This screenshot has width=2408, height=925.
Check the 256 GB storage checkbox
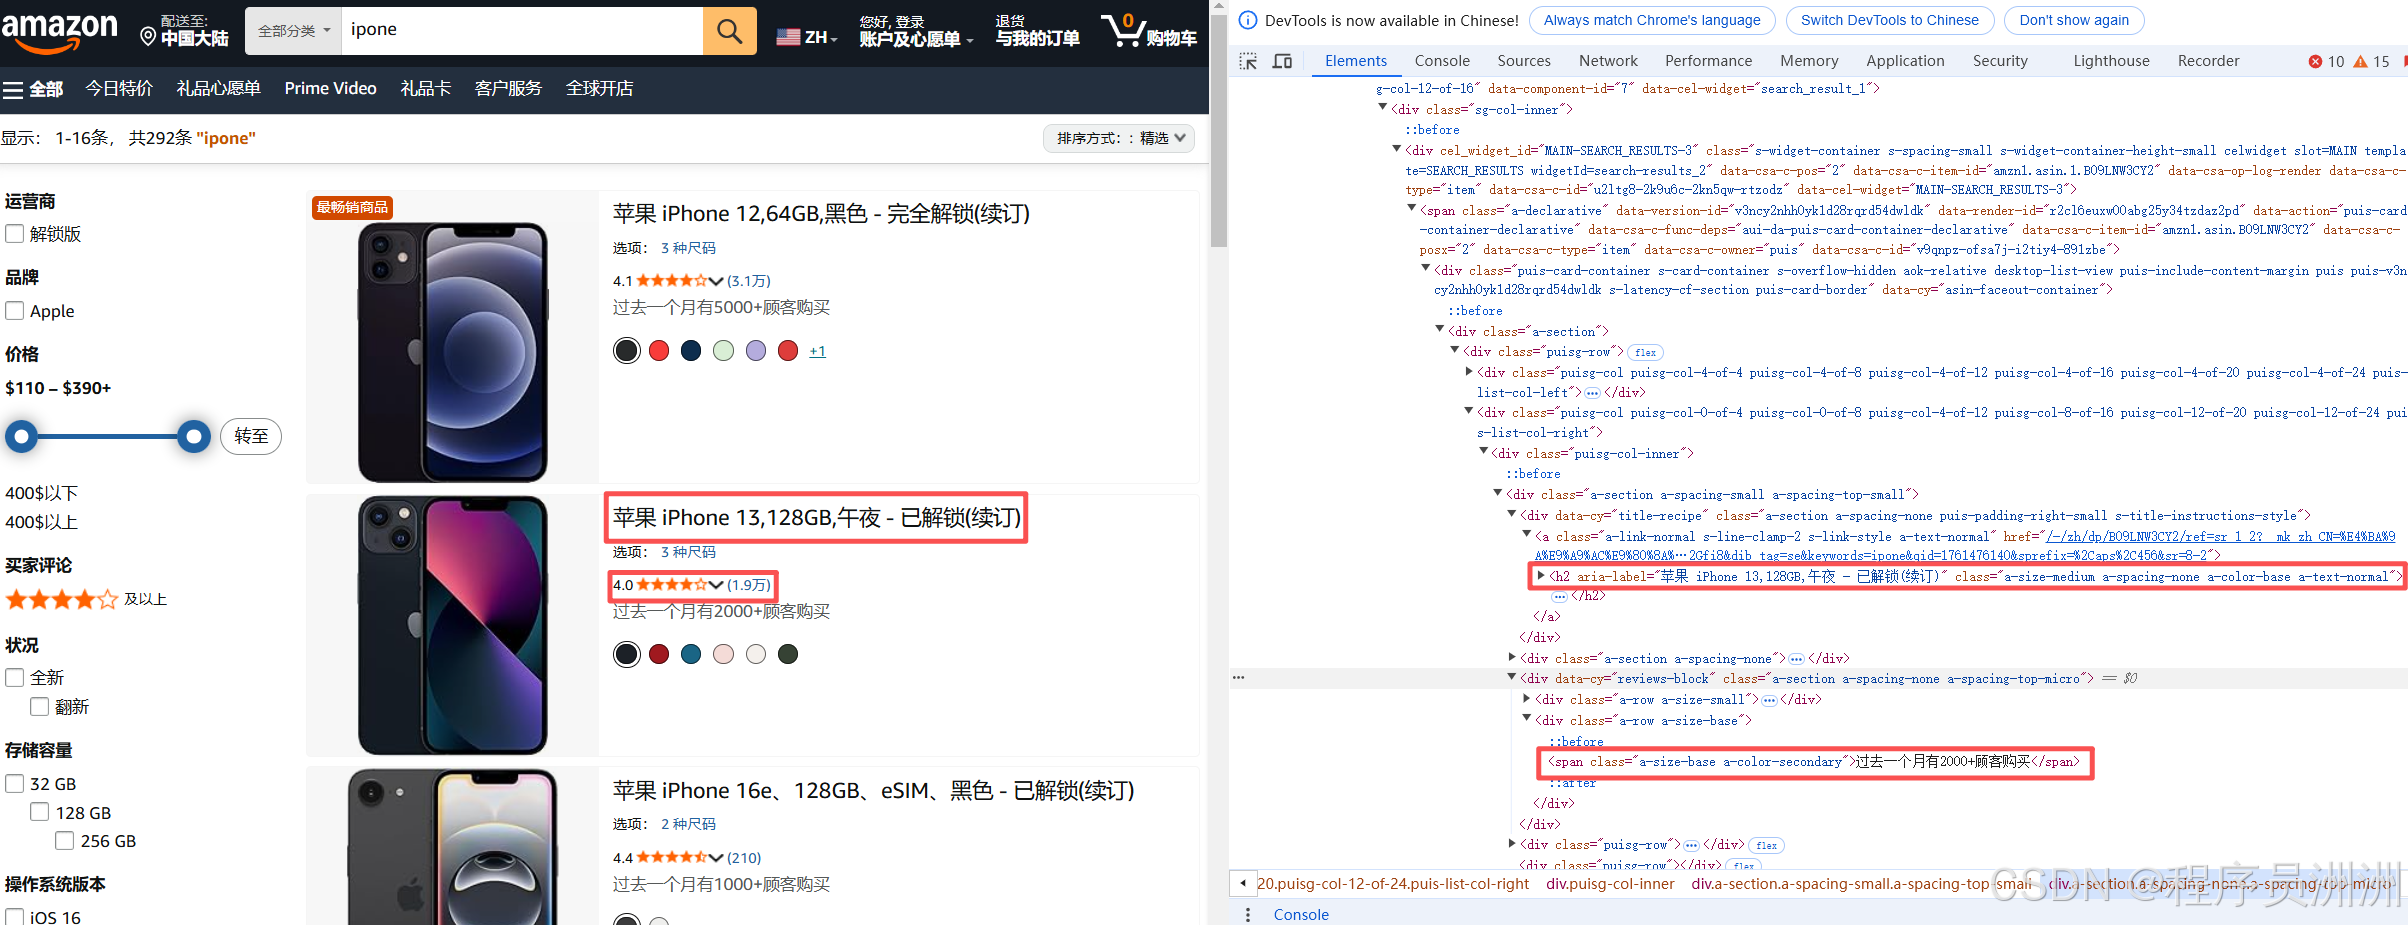point(65,841)
